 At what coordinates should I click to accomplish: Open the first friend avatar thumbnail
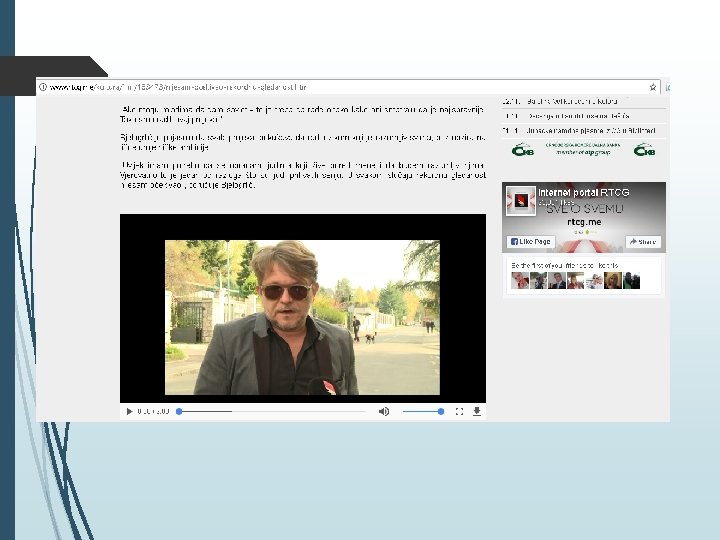520,280
